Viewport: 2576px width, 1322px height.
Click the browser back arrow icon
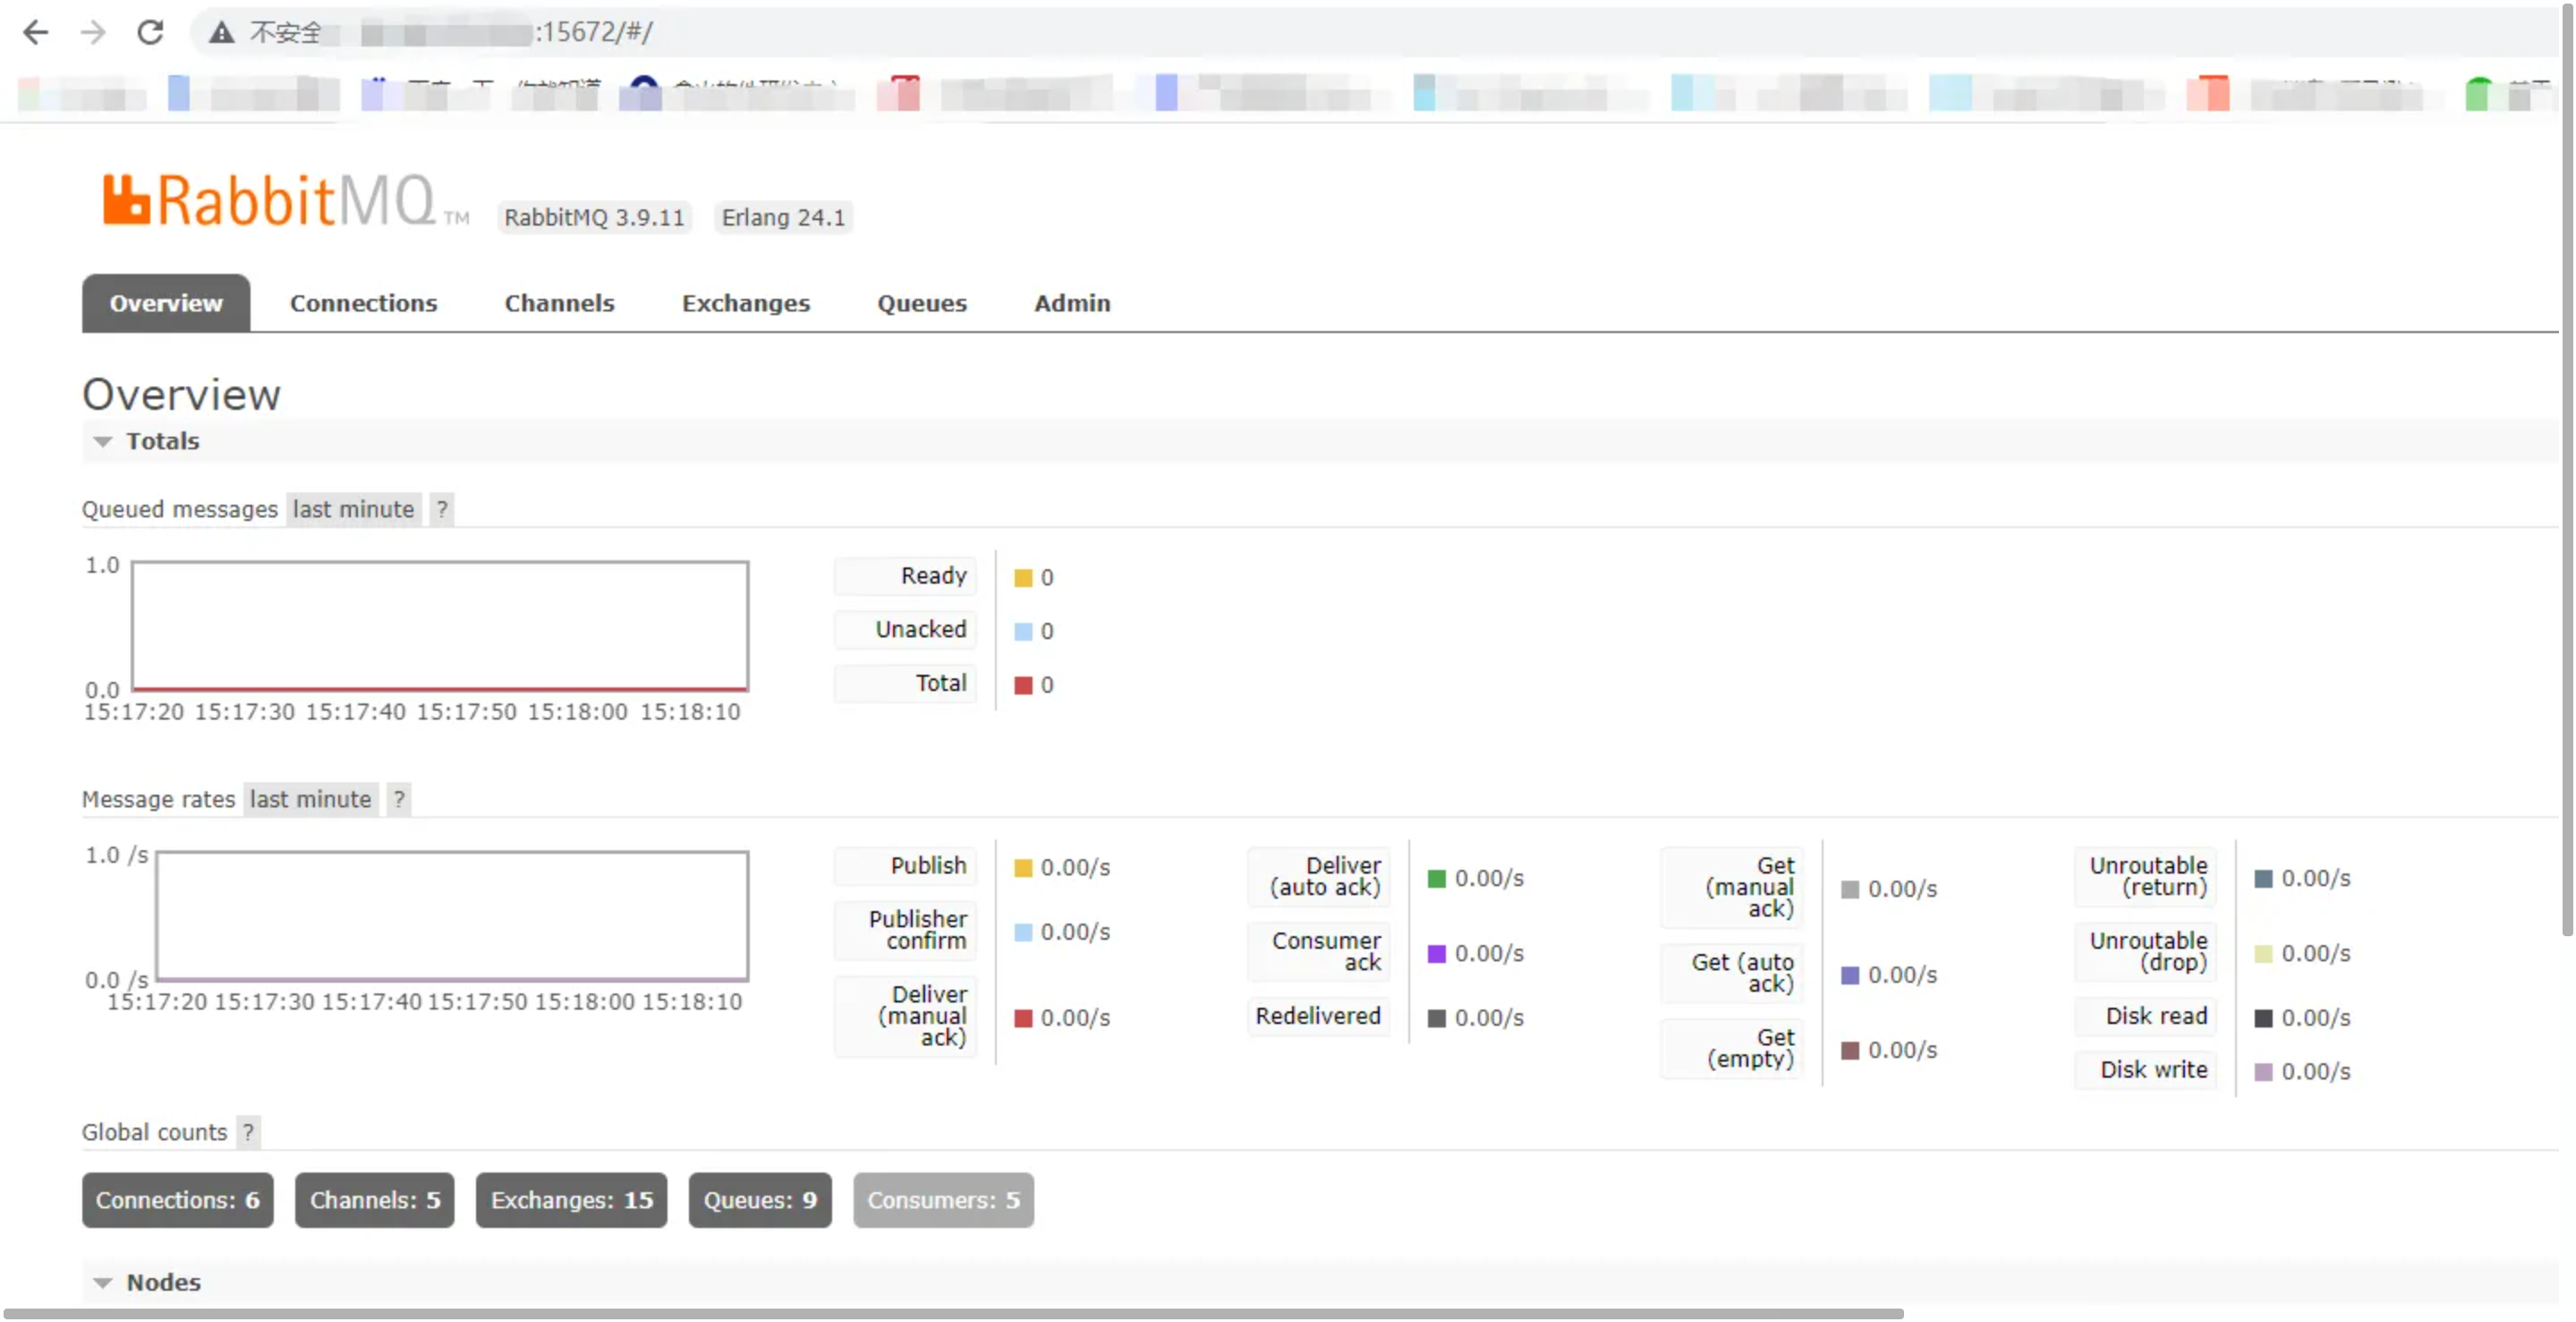pyautogui.click(x=35, y=32)
